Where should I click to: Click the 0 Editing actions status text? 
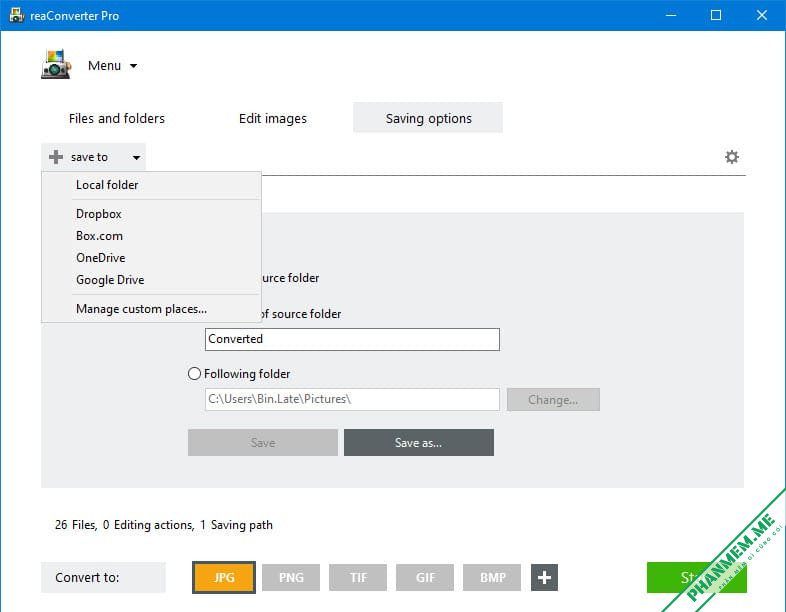(148, 525)
